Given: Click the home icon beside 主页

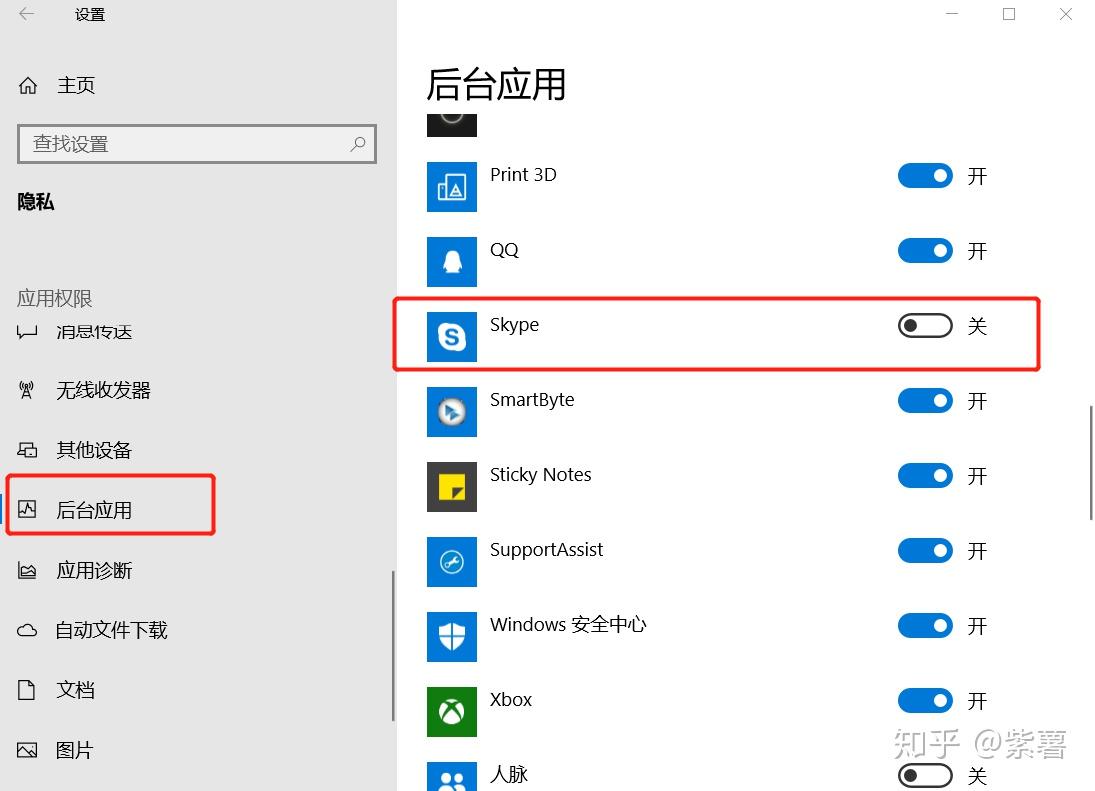Looking at the screenshot, I should tap(28, 86).
